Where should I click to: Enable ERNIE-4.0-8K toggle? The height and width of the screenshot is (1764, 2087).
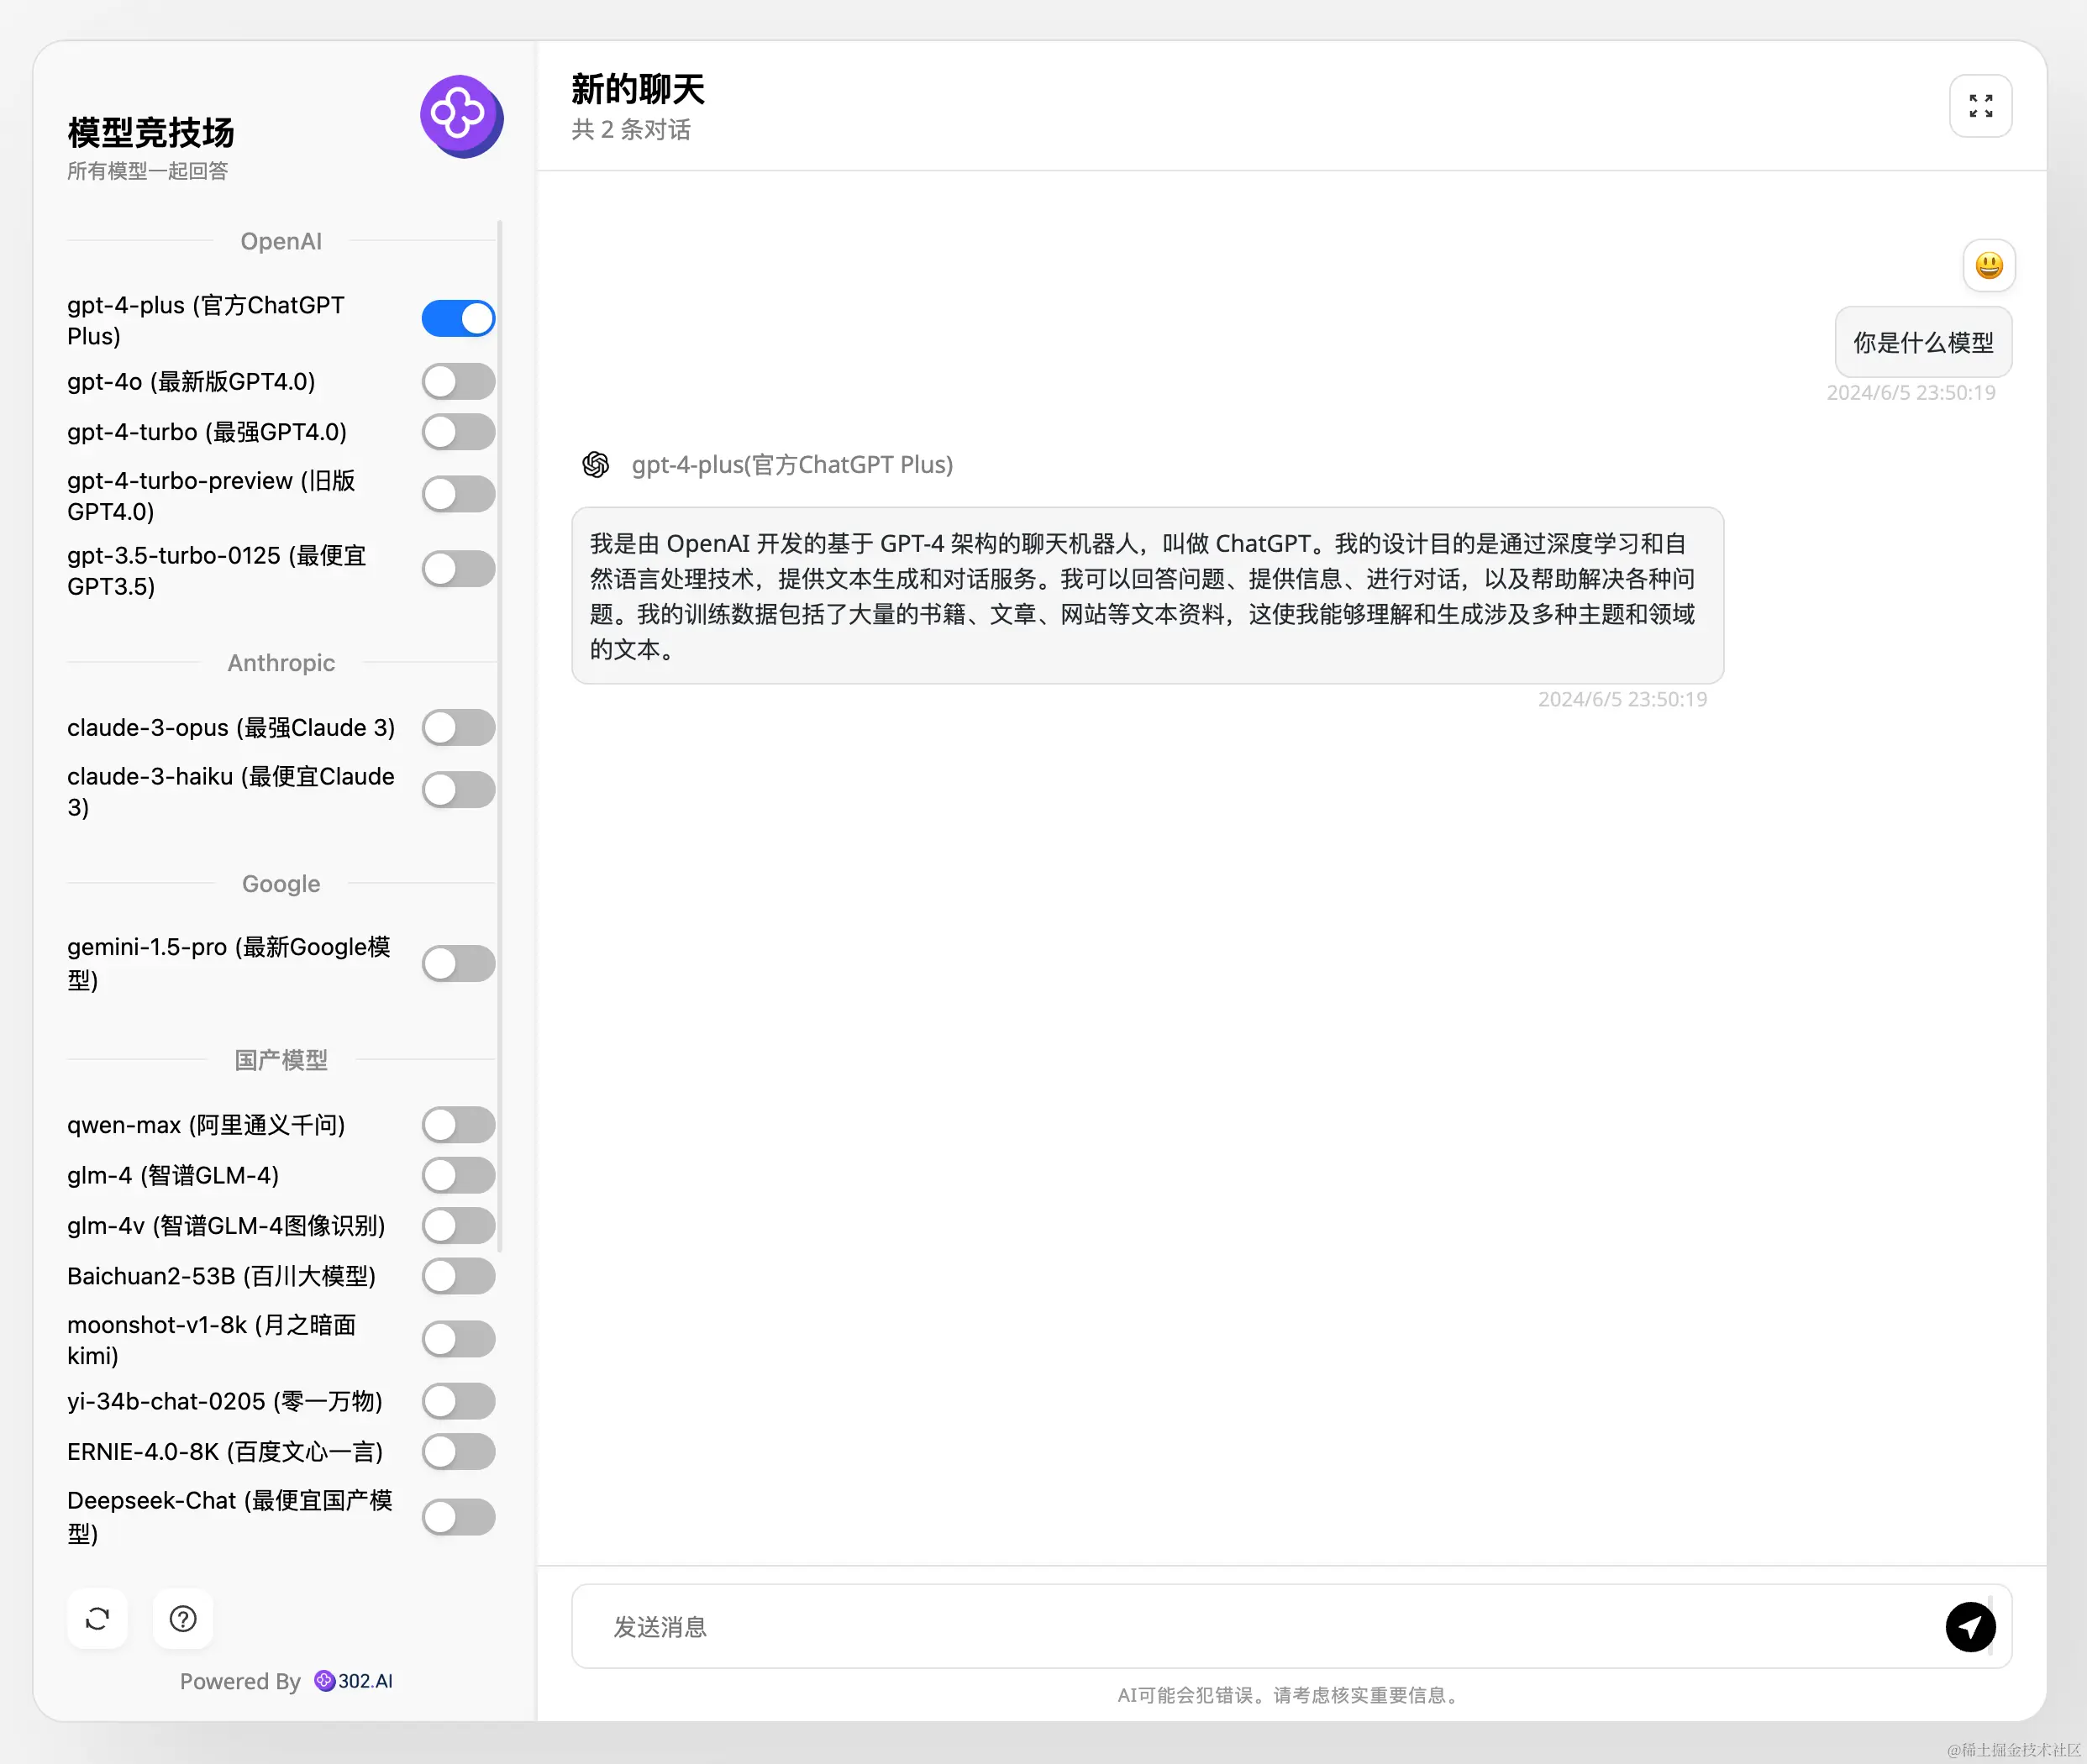tap(458, 1452)
